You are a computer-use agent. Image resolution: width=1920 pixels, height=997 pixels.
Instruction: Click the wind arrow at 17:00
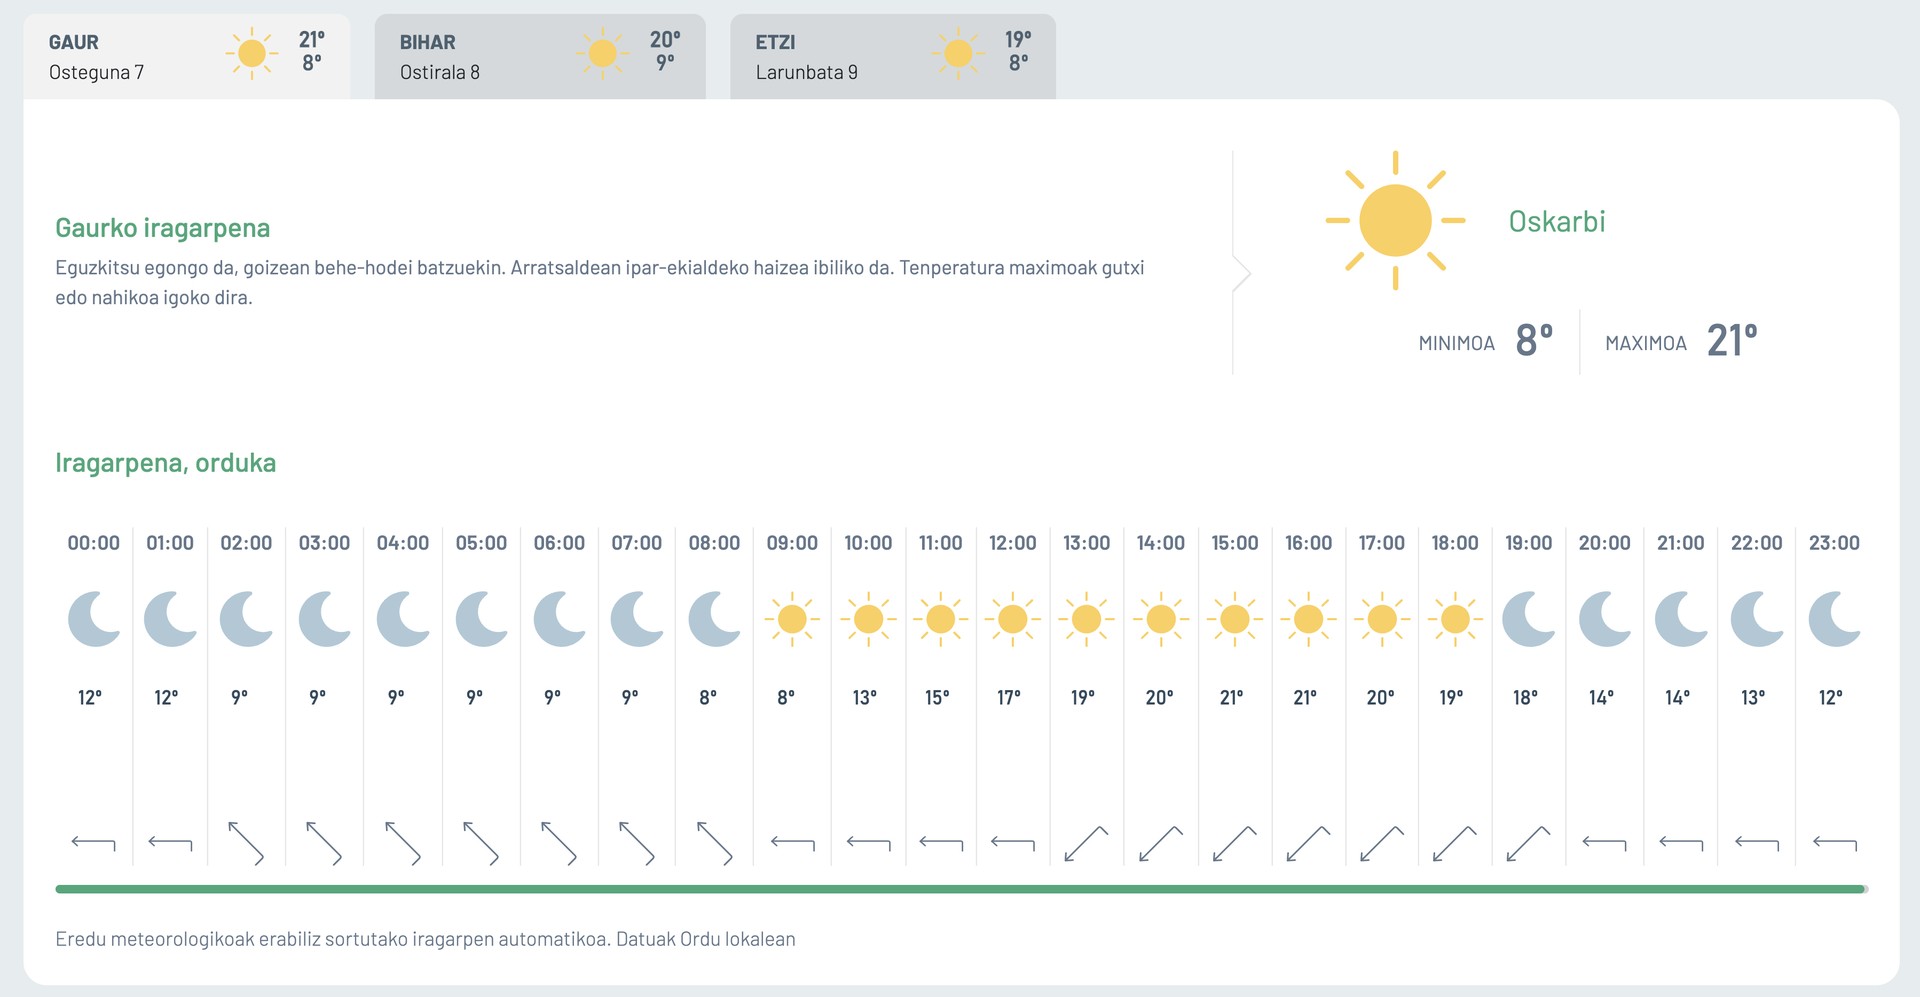[x=1382, y=844]
